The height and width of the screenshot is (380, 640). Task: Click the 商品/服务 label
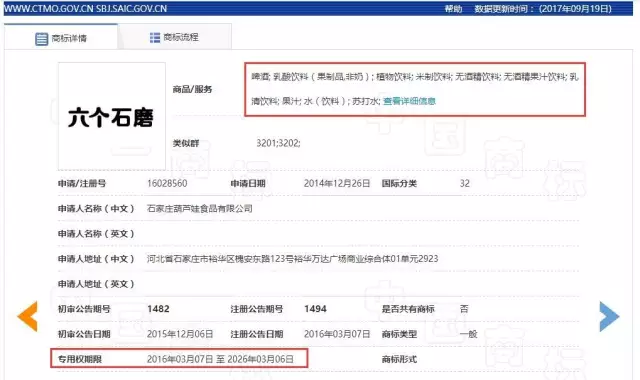[192, 89]
